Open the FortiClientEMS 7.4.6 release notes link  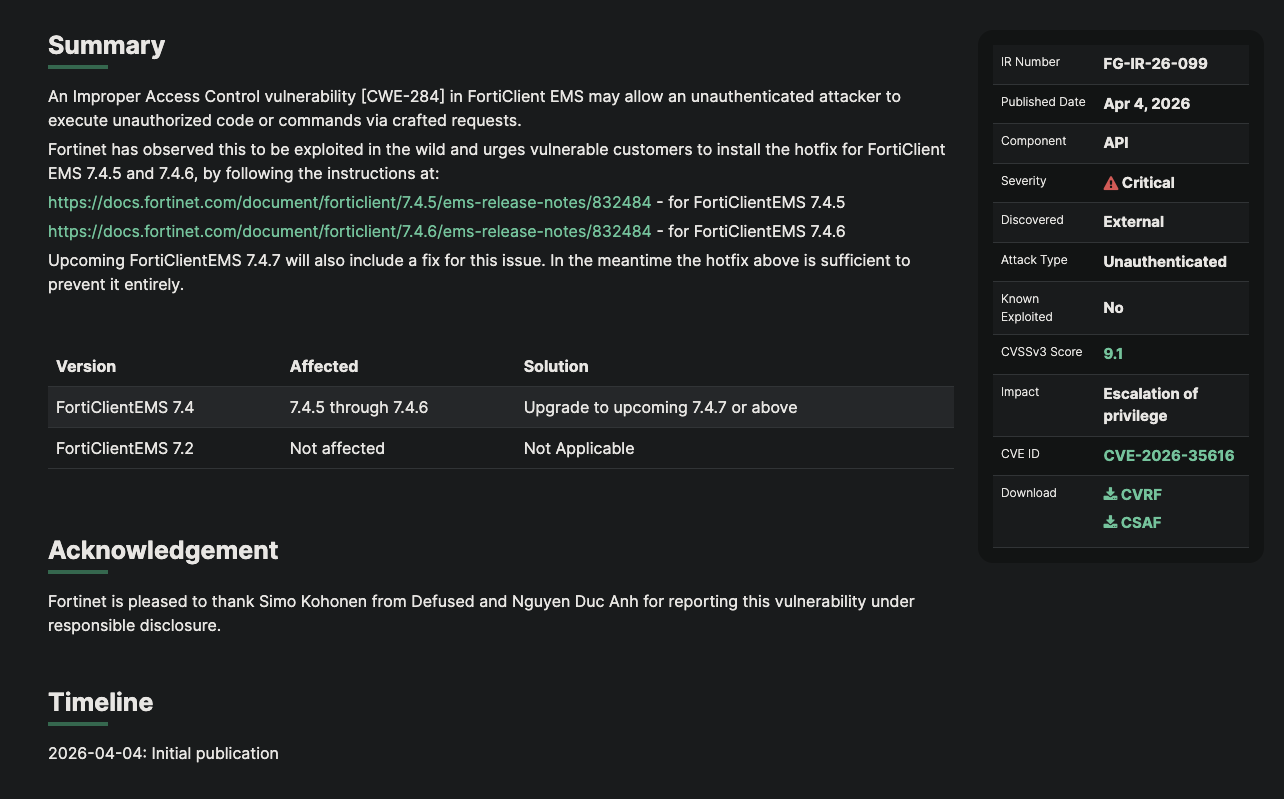(x=349, y=231)
